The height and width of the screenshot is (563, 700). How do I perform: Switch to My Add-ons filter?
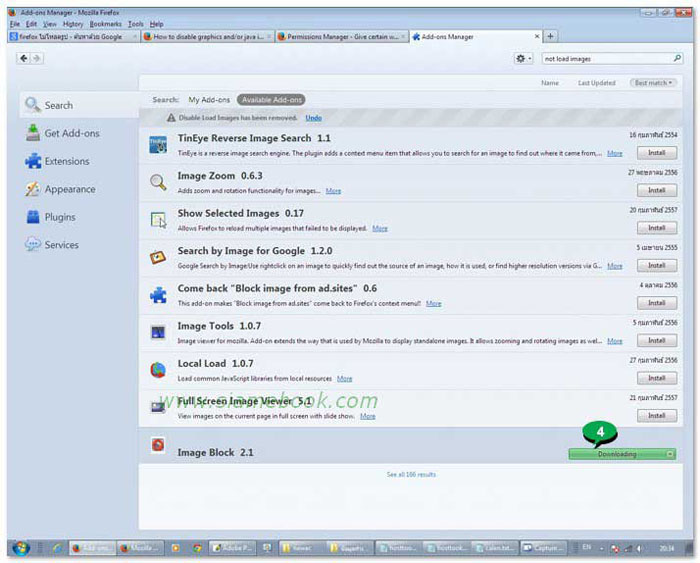coord(209,100)
